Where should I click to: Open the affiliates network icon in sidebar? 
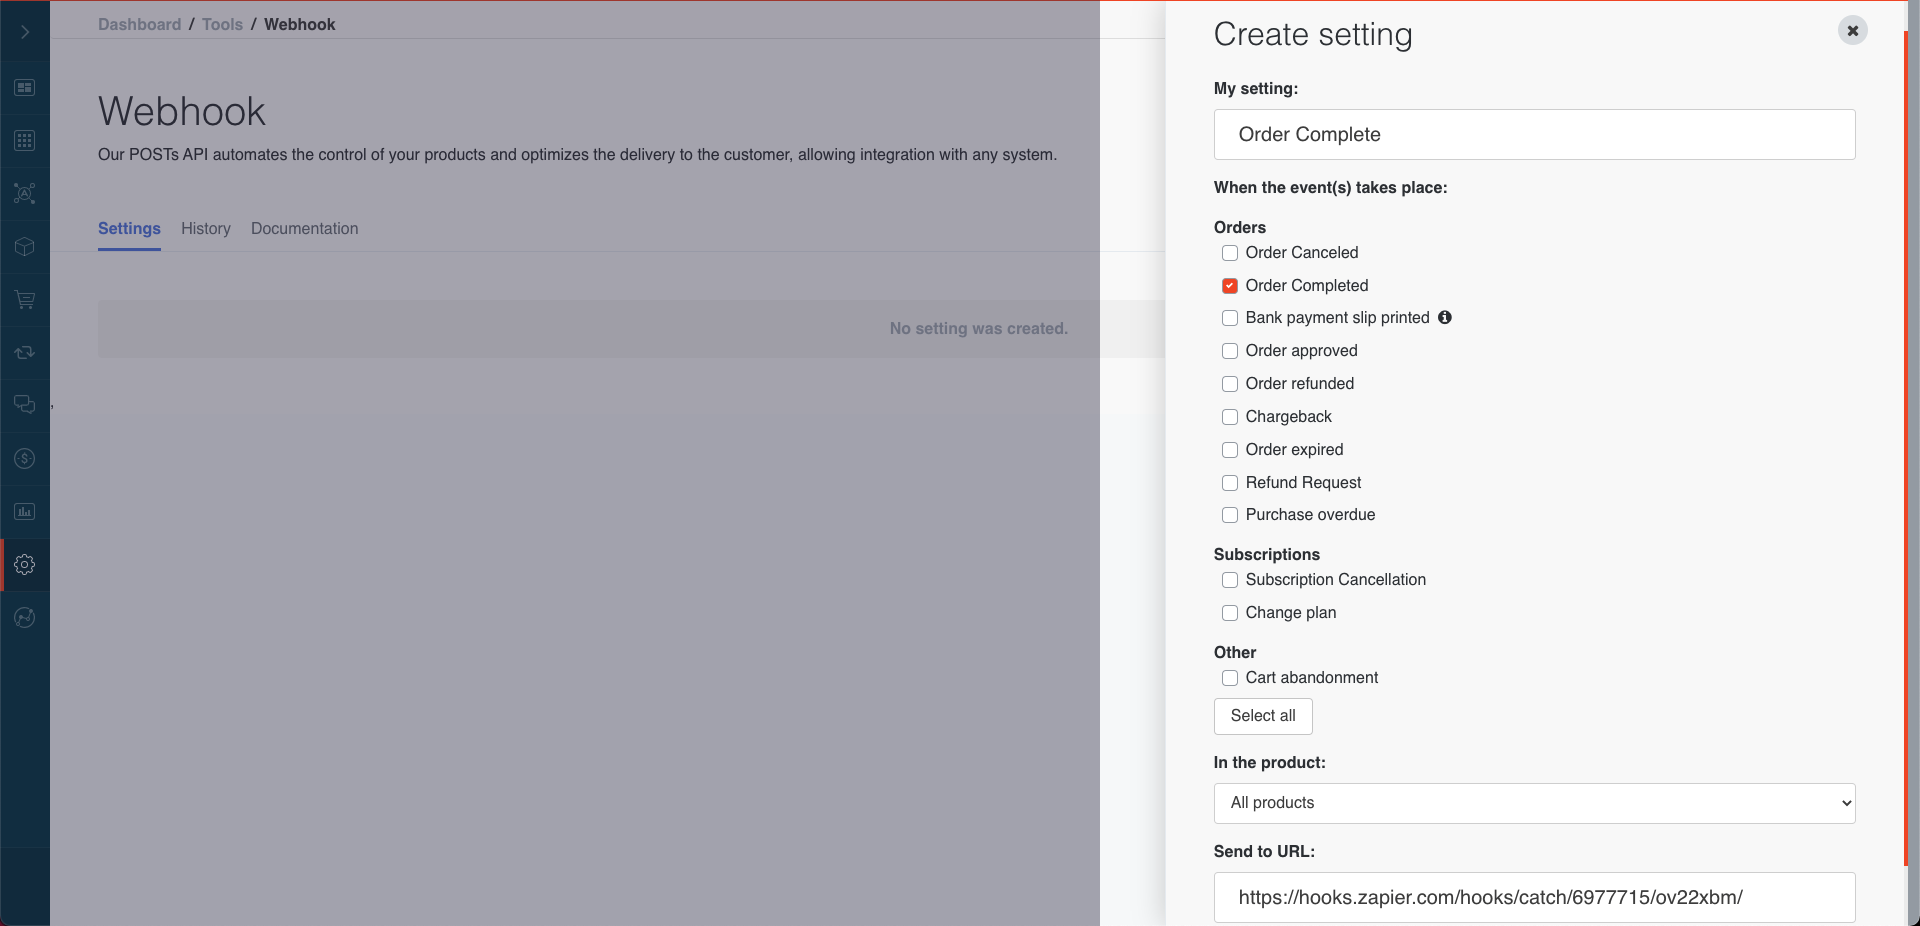tap(25, 193)
